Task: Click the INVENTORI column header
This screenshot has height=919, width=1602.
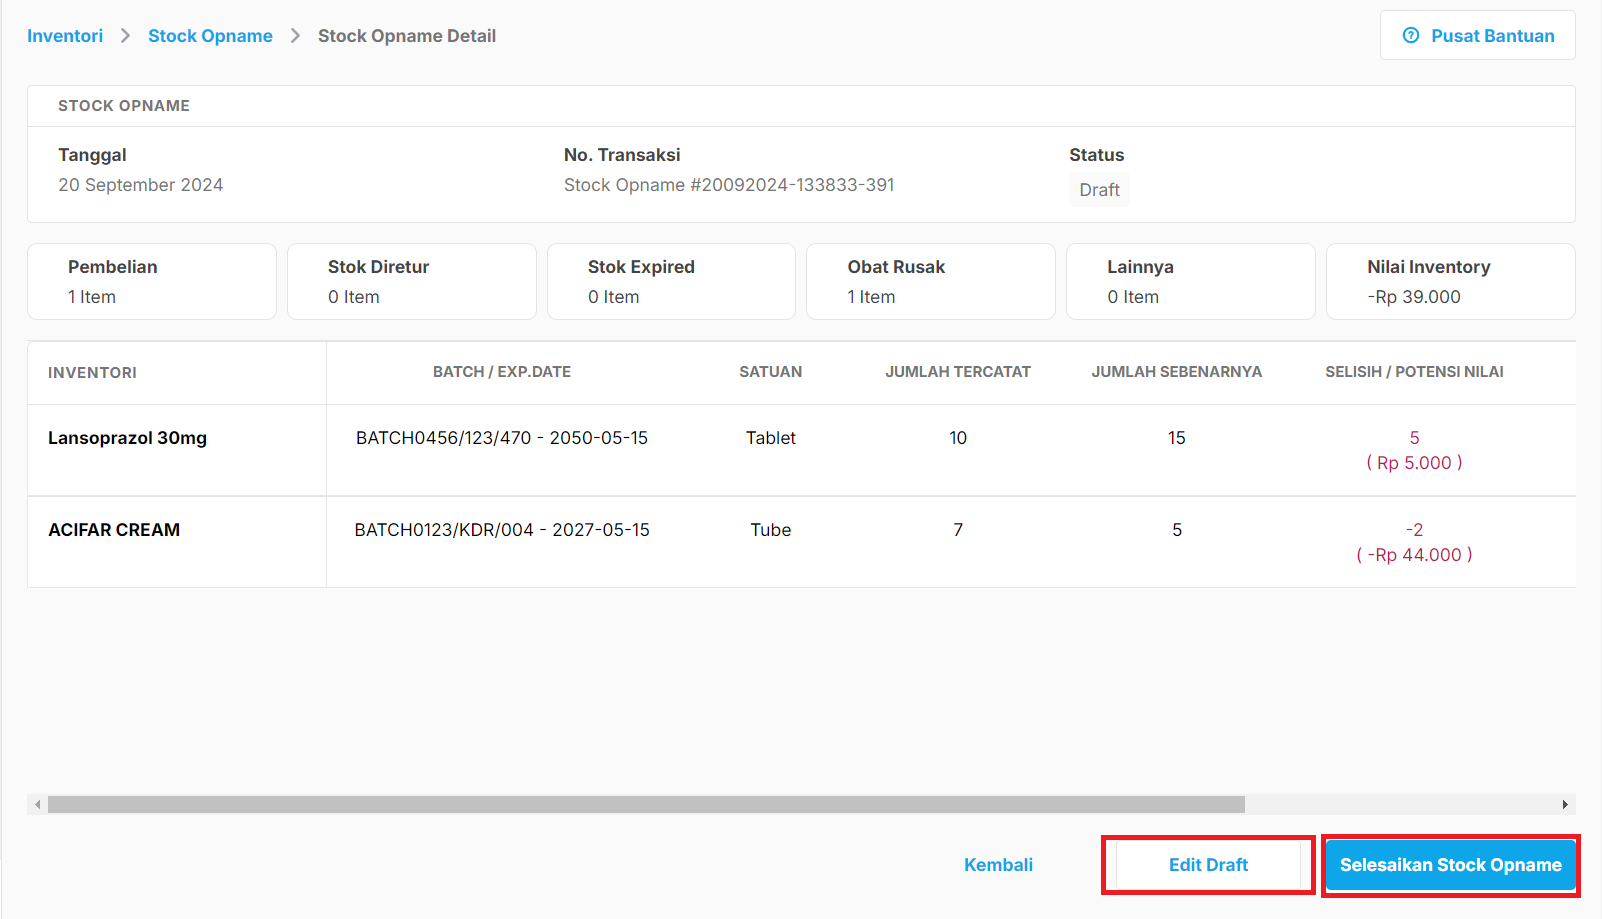Action: click(92, 373)
